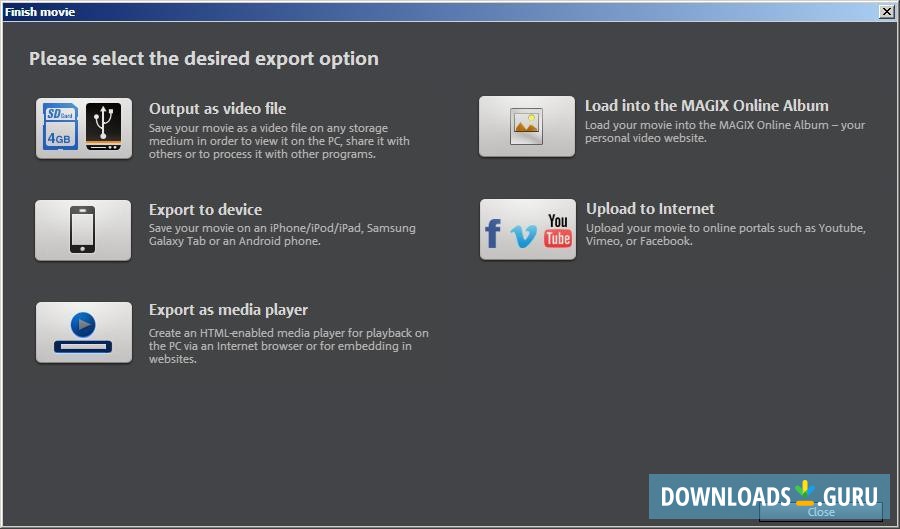This screenshot has height=529, width=900.
Task: Click the 'iPhone/iPod/iPad, Samsung' description text
Action: click(282, 235)
